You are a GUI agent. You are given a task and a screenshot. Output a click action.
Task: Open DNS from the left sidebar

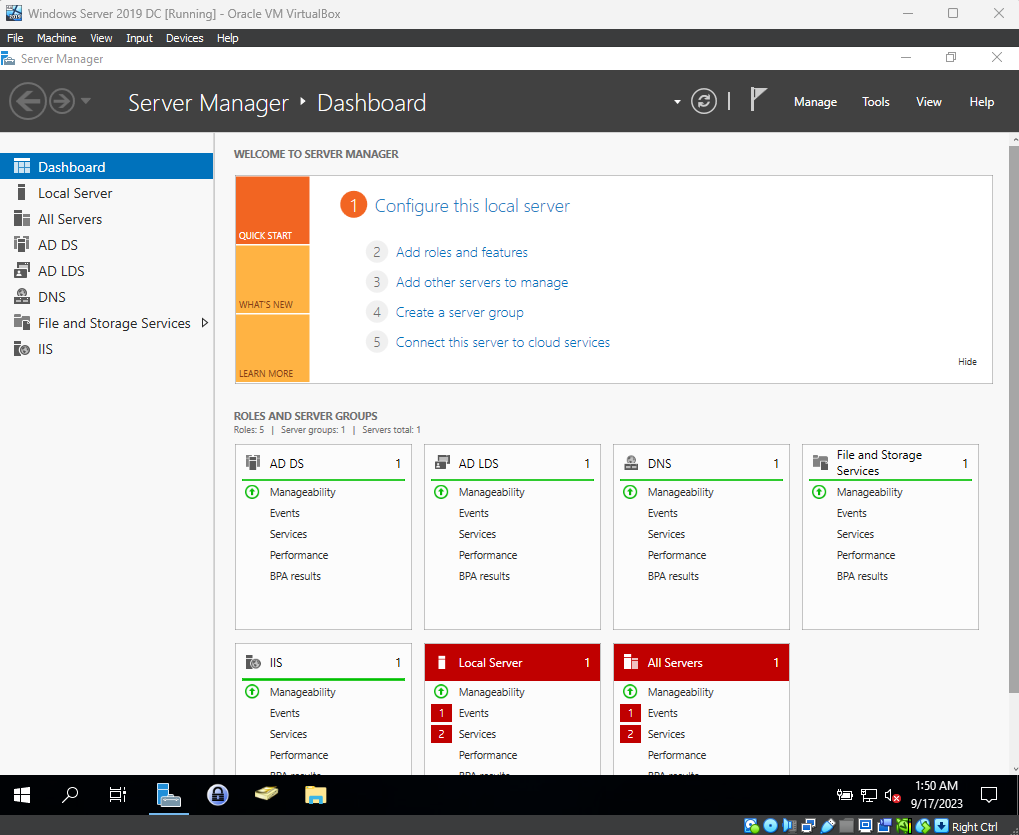coord(51,297)
